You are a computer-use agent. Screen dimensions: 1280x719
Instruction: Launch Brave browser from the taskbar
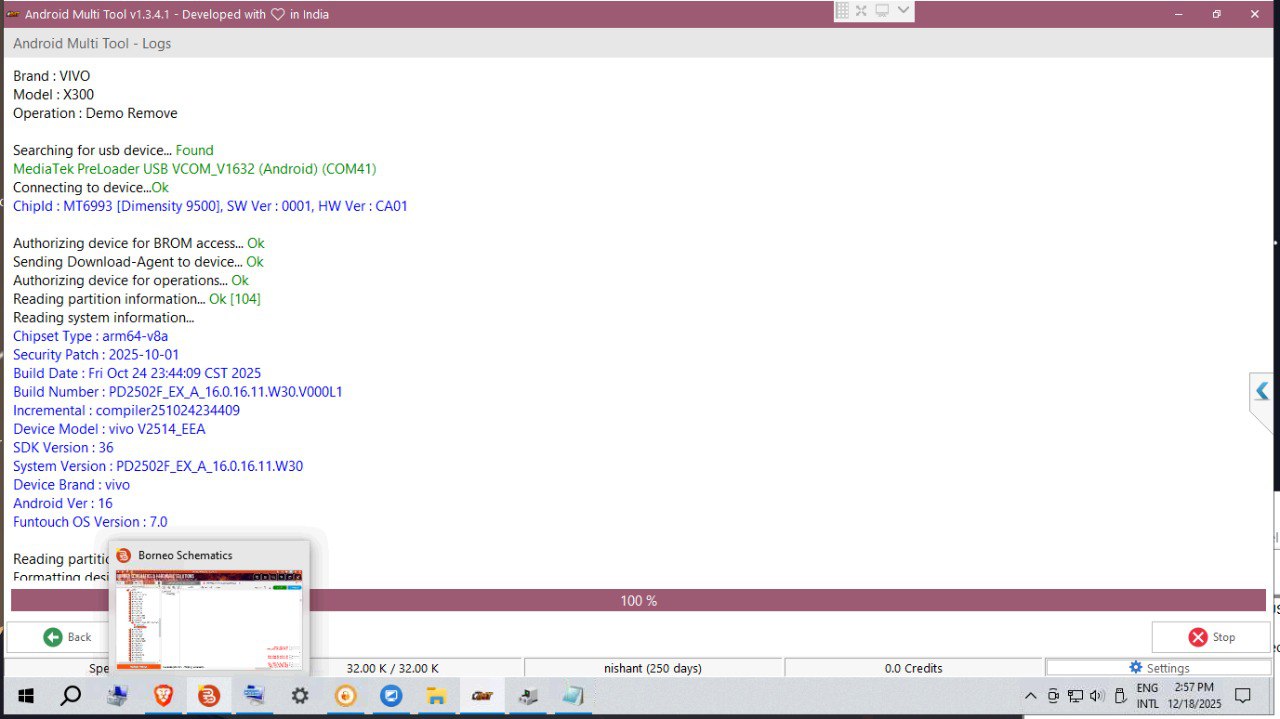click(163, 695)
